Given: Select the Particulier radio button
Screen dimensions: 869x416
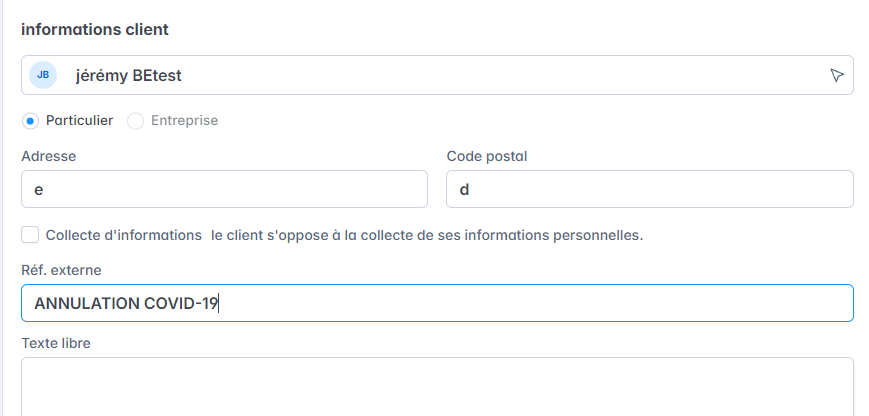Looking at the screenshot, I should [30, 121].
